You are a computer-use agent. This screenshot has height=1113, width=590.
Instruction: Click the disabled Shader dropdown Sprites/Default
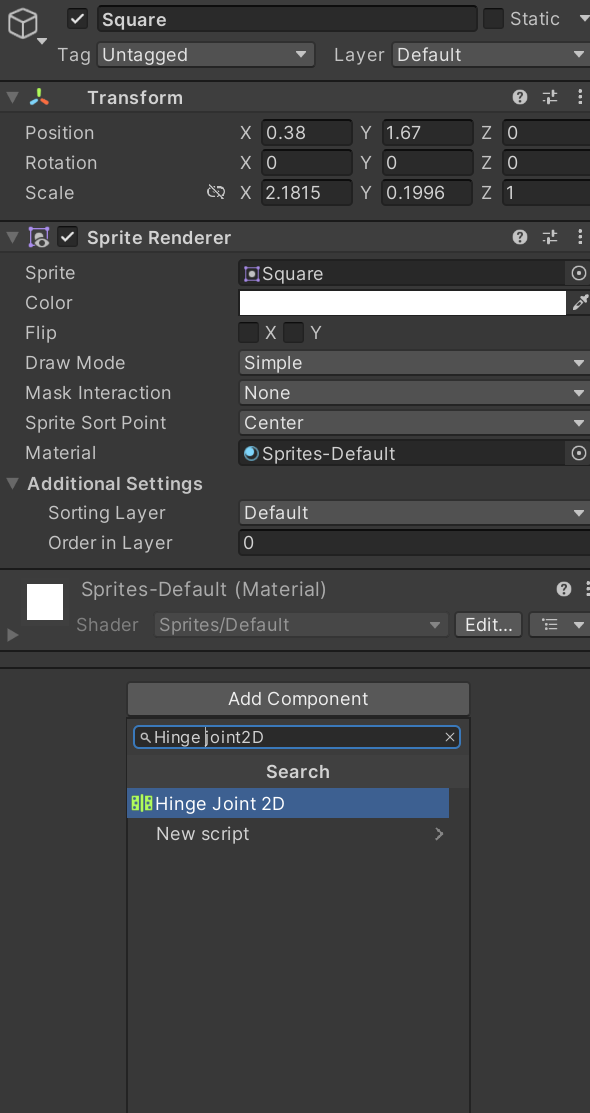click(x=302, y=625)
